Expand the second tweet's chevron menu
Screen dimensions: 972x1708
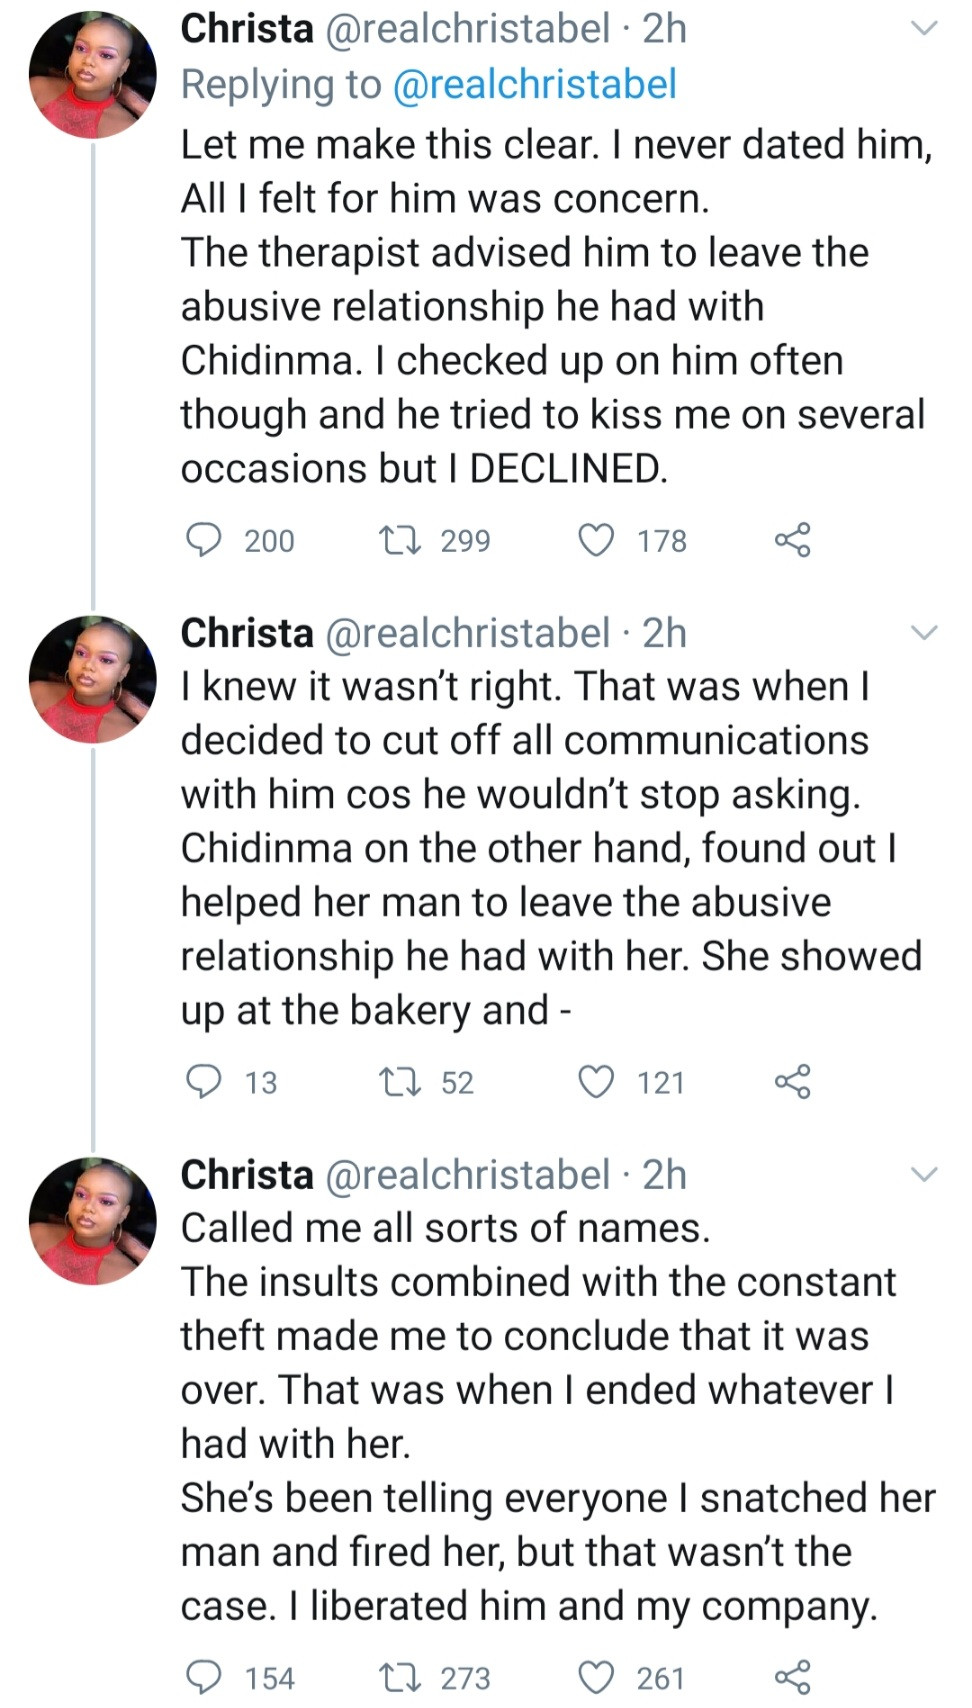pyautogui.click(x=925, y=633)
